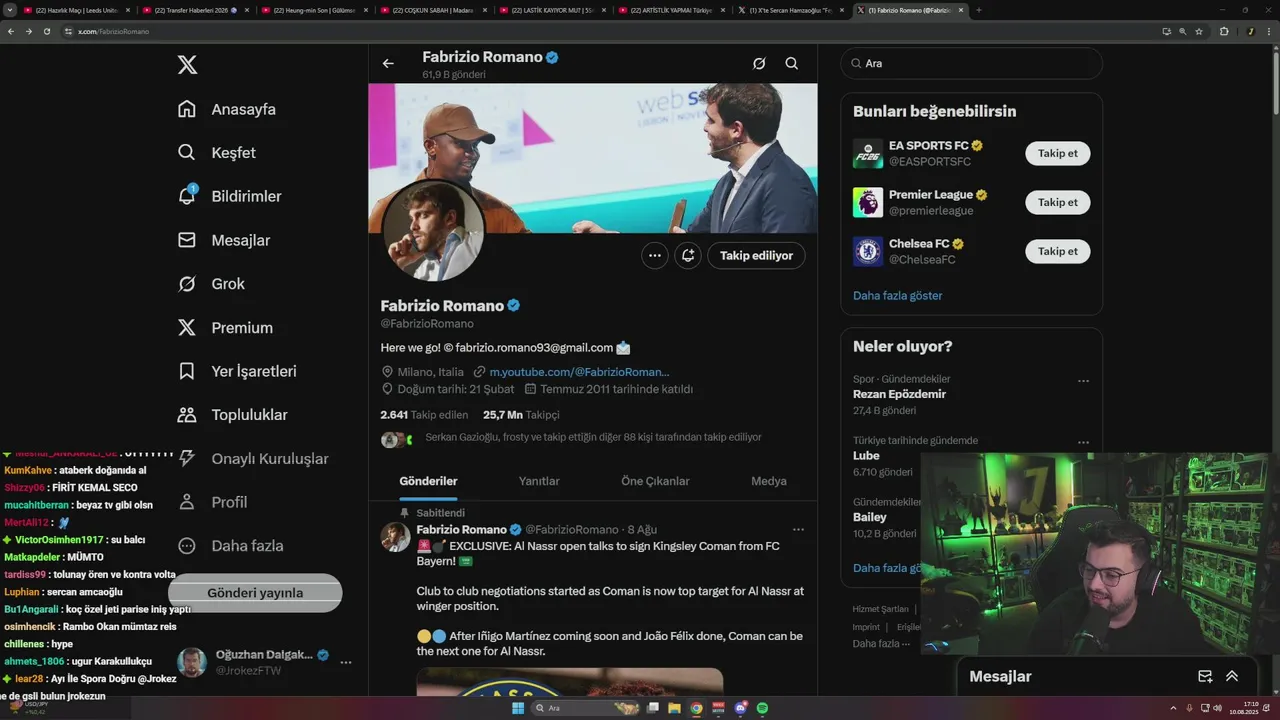
Task: Open Profil from sidebar
Action: tap(212, 502)
